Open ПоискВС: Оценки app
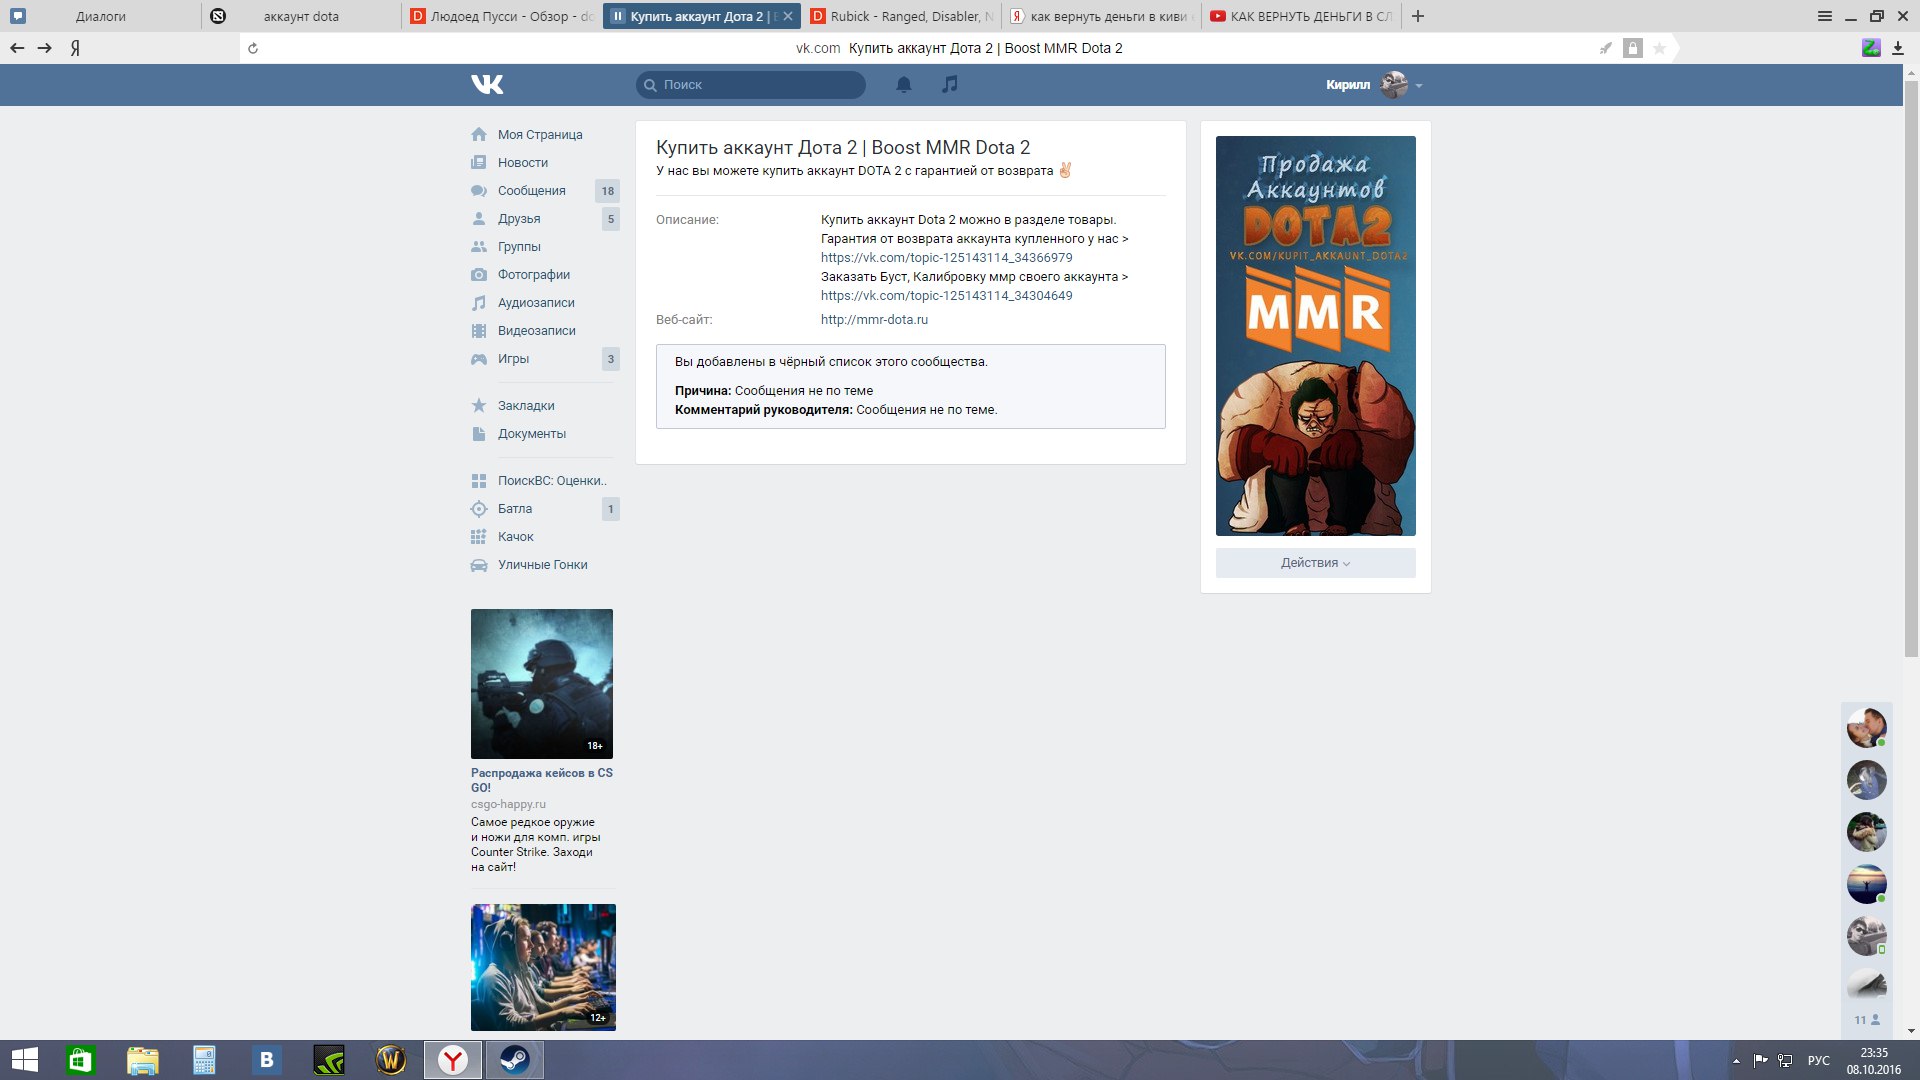The width and height of the screenshot is (1920, 1080). pos(552,481)
